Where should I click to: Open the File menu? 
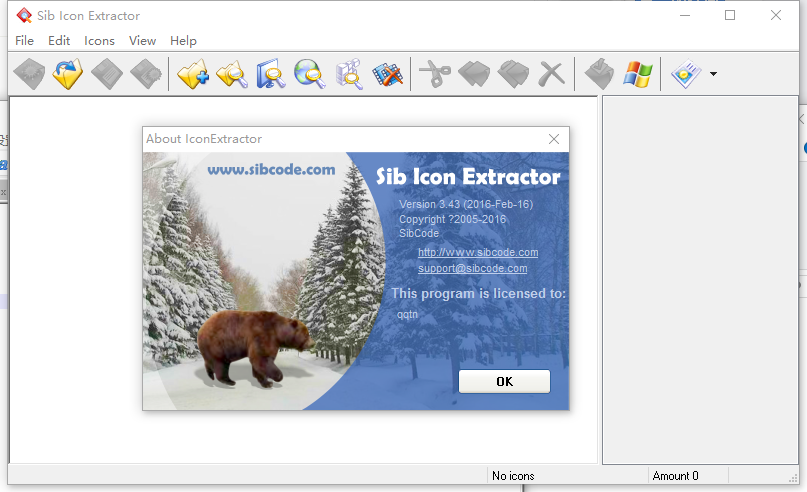(x=25, y=41)
